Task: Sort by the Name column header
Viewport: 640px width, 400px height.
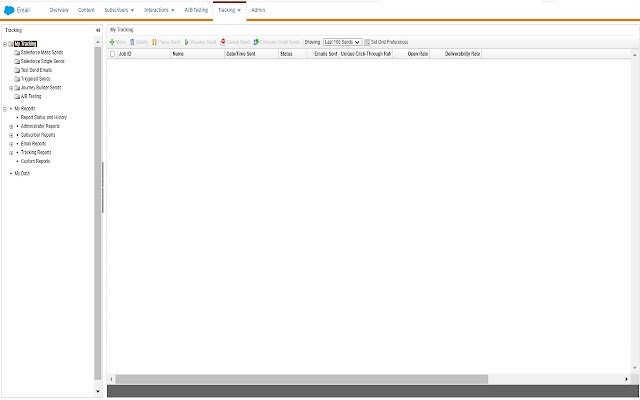Action: click(x=198, y=54)
